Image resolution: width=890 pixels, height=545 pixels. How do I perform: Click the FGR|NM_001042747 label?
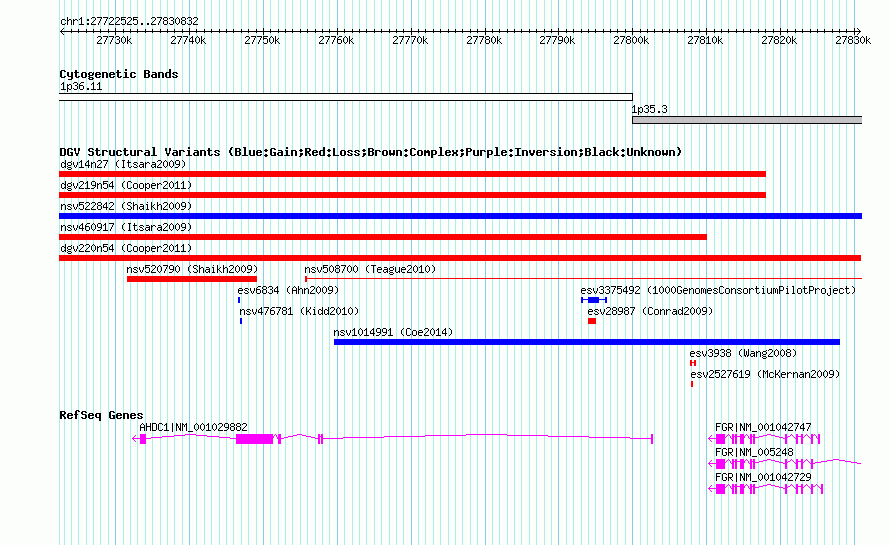pyautogui.click(x=763, y=427)
